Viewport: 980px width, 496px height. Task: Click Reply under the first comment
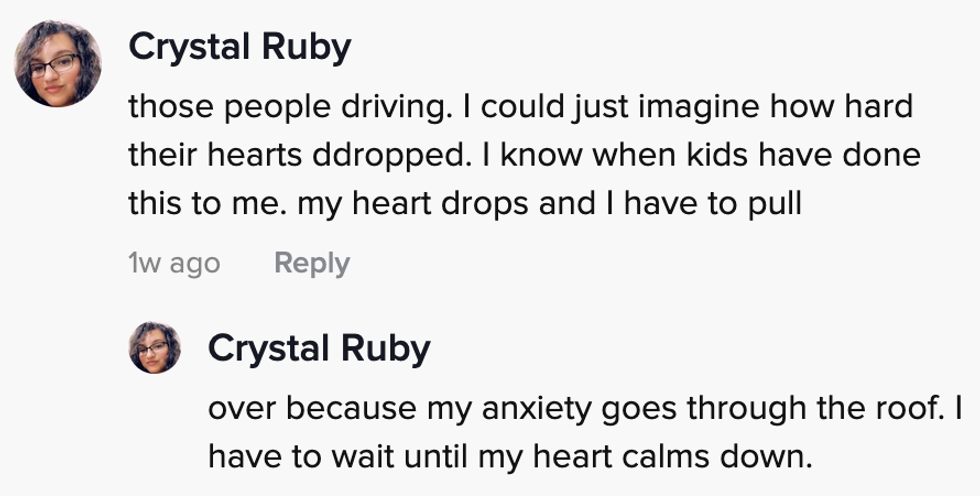point(312,263)
